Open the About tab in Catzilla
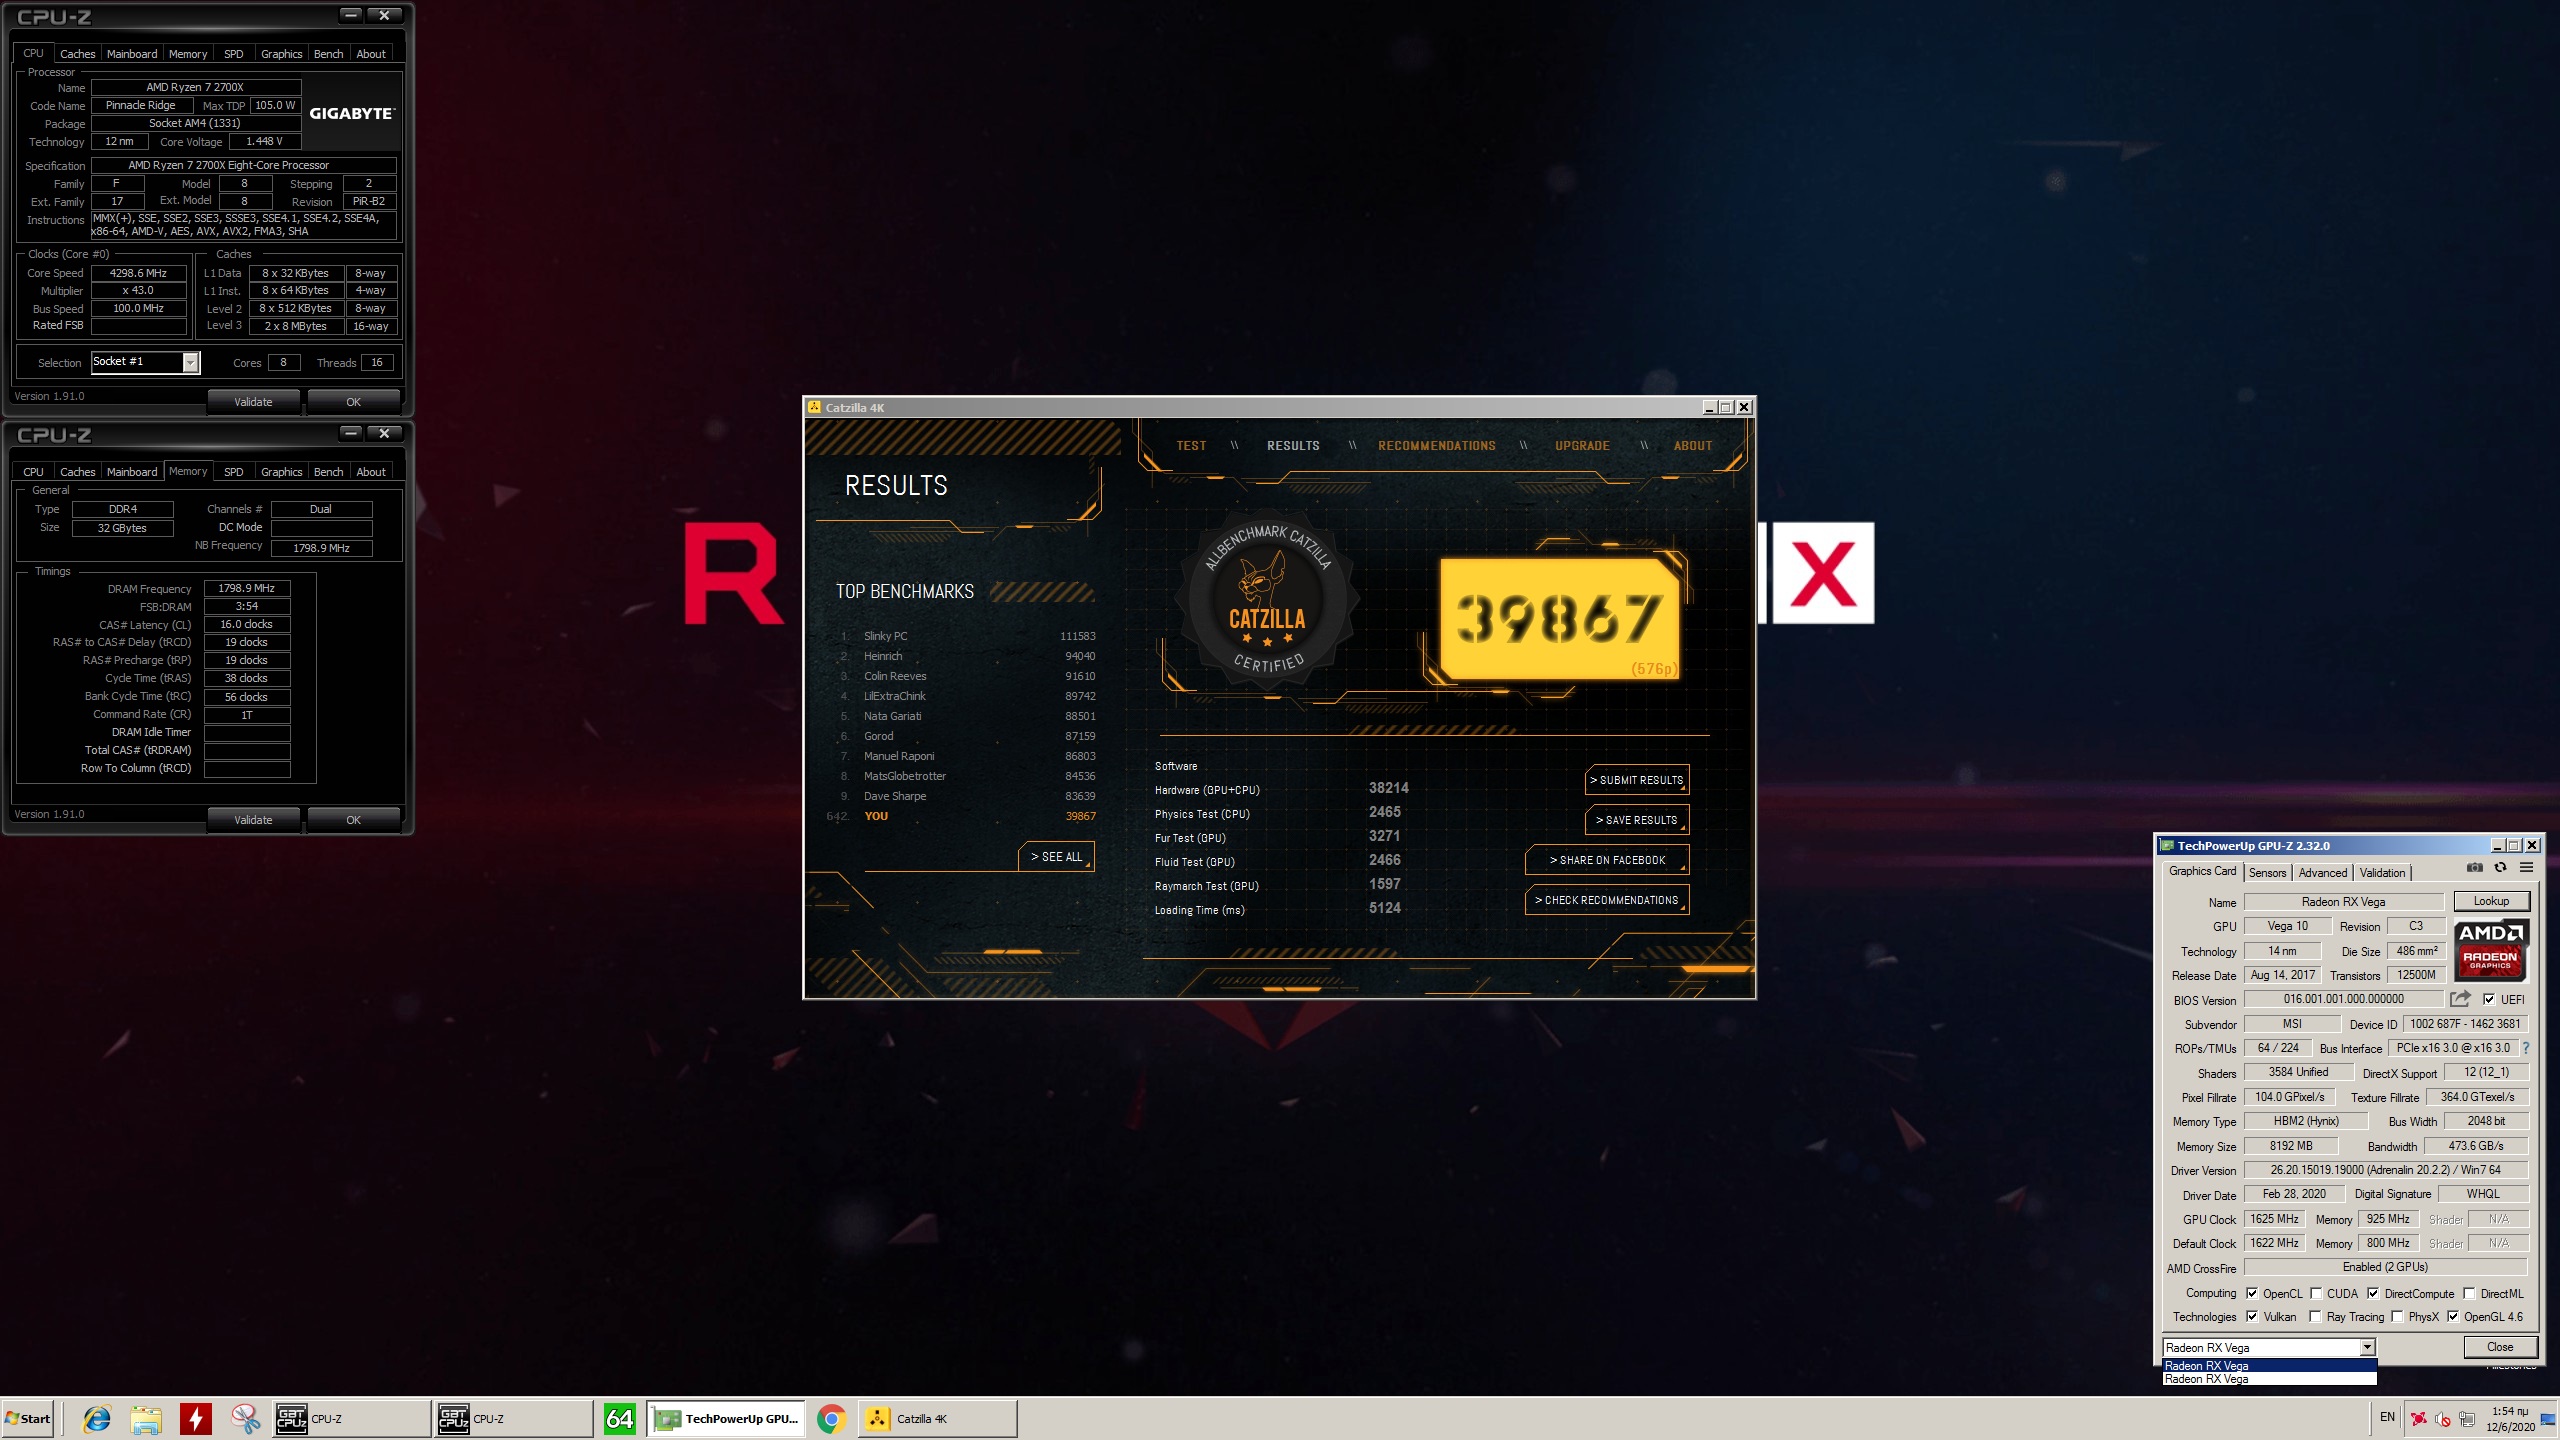 [1692, 446]
